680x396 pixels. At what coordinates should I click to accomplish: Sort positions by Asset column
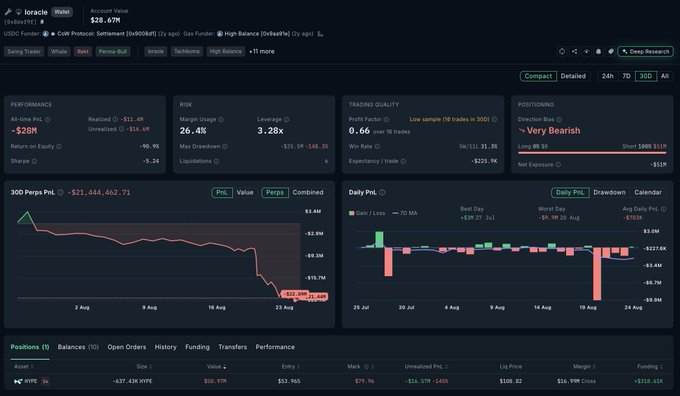24,367
